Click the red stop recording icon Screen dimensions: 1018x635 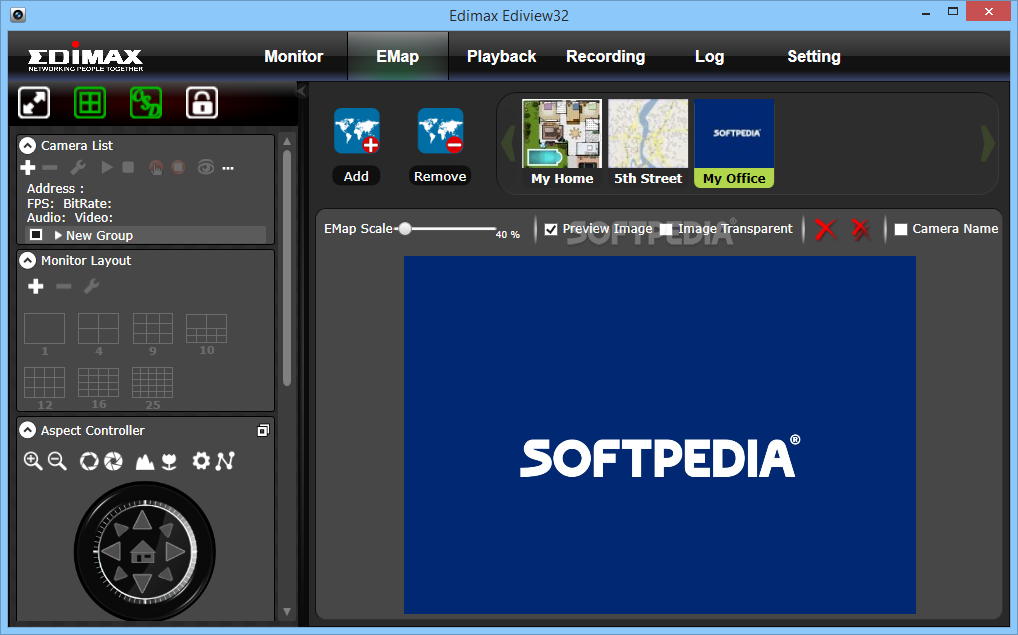point(178,168)
